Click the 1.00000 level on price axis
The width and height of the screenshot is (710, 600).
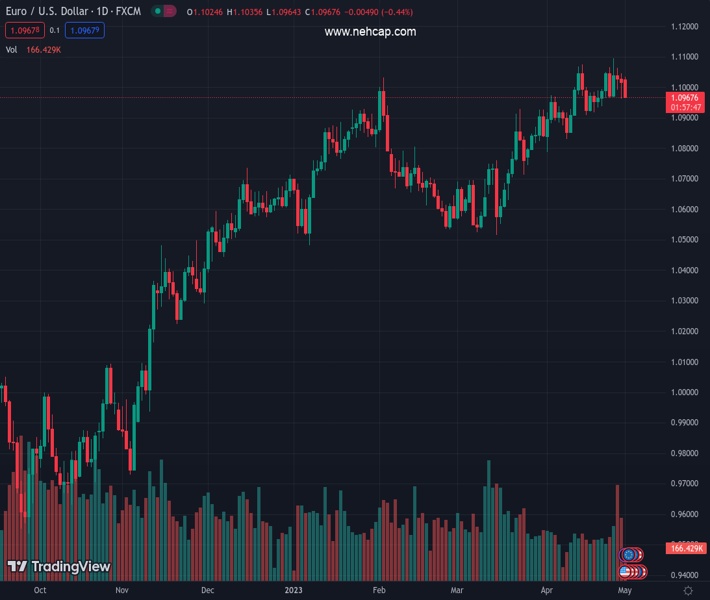point(685,392)
